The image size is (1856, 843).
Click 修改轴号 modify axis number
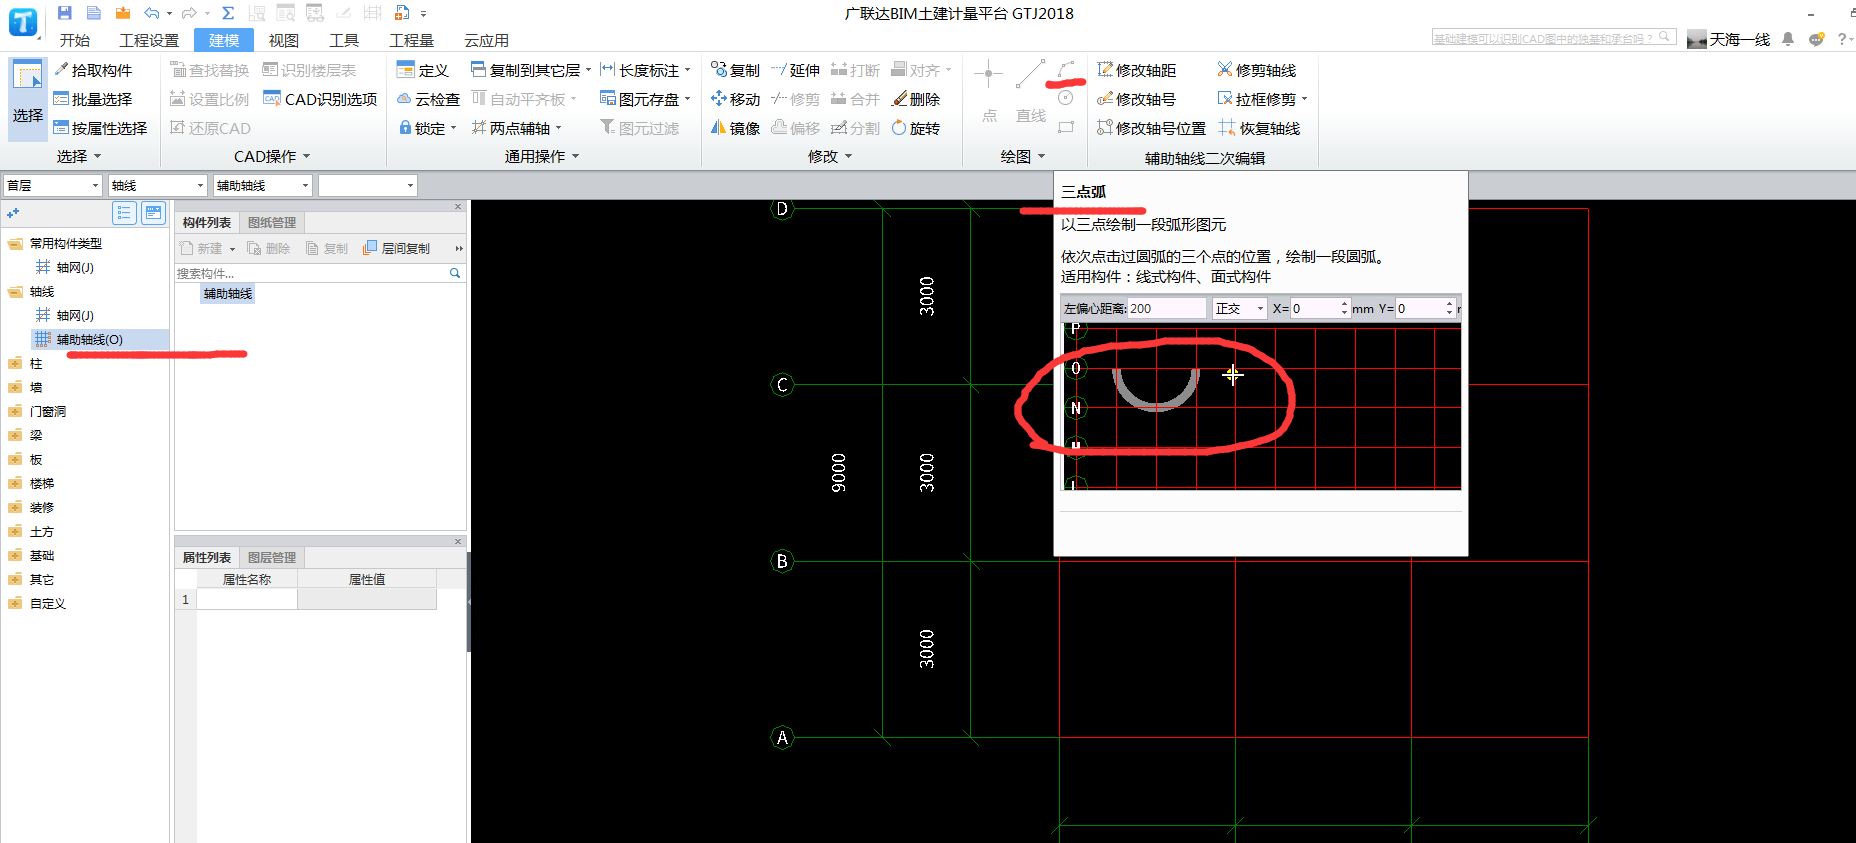tap(1137, 99)
